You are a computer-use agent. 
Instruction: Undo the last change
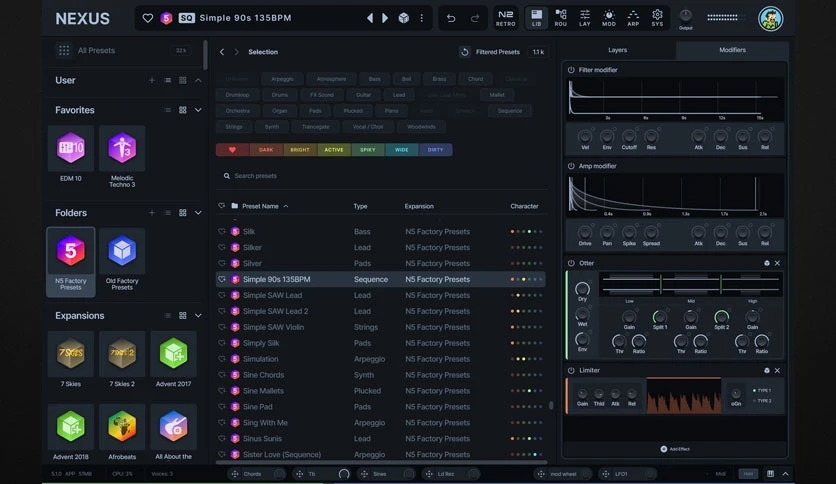(451, 18)
